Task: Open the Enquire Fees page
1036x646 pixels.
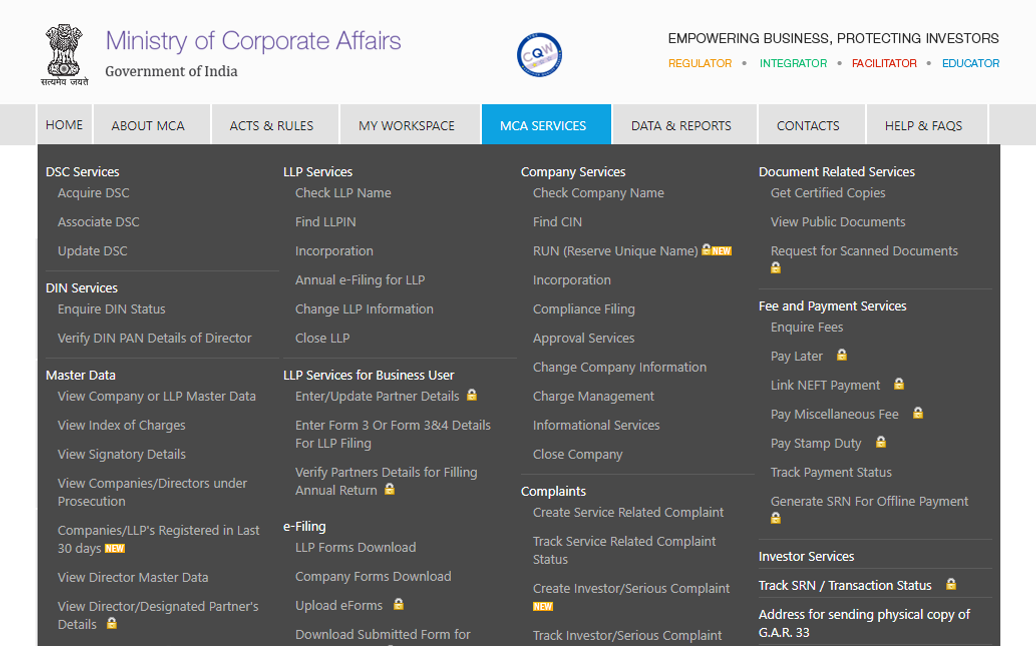Action: click(807, 326)
